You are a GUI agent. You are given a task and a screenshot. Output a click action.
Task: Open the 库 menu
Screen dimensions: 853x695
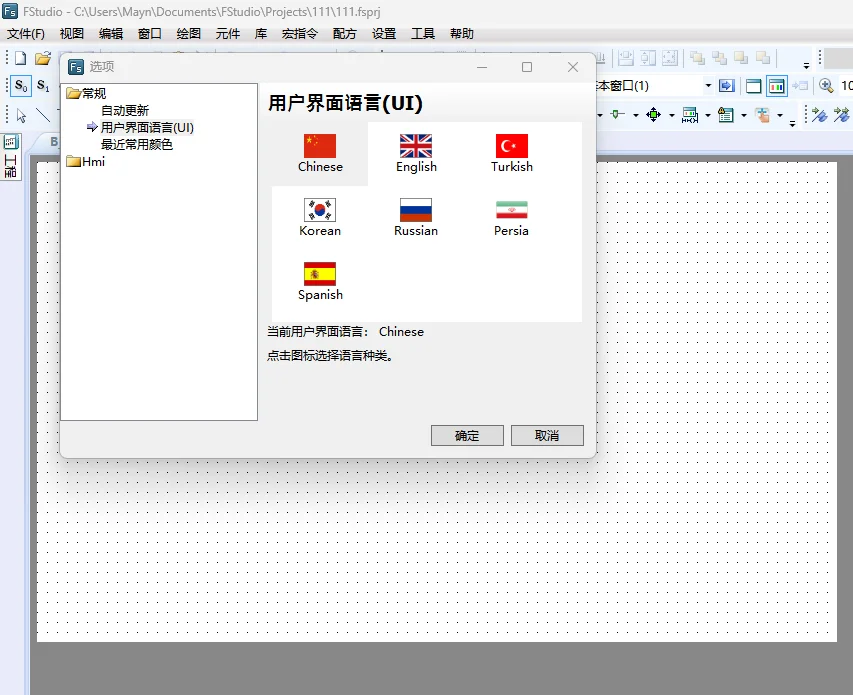click(x=261, y=34)
